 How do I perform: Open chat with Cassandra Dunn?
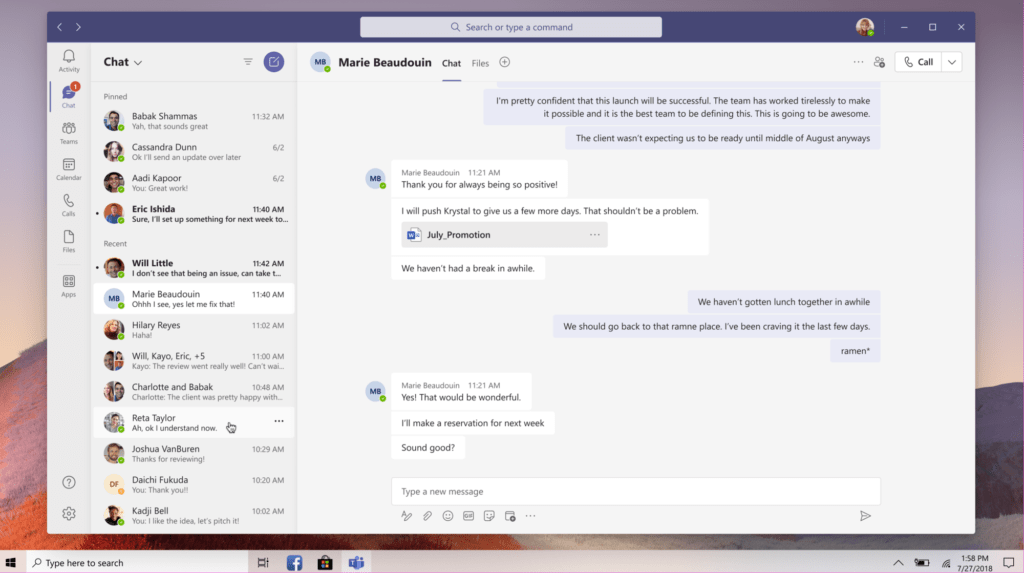[x=194, y=152]
